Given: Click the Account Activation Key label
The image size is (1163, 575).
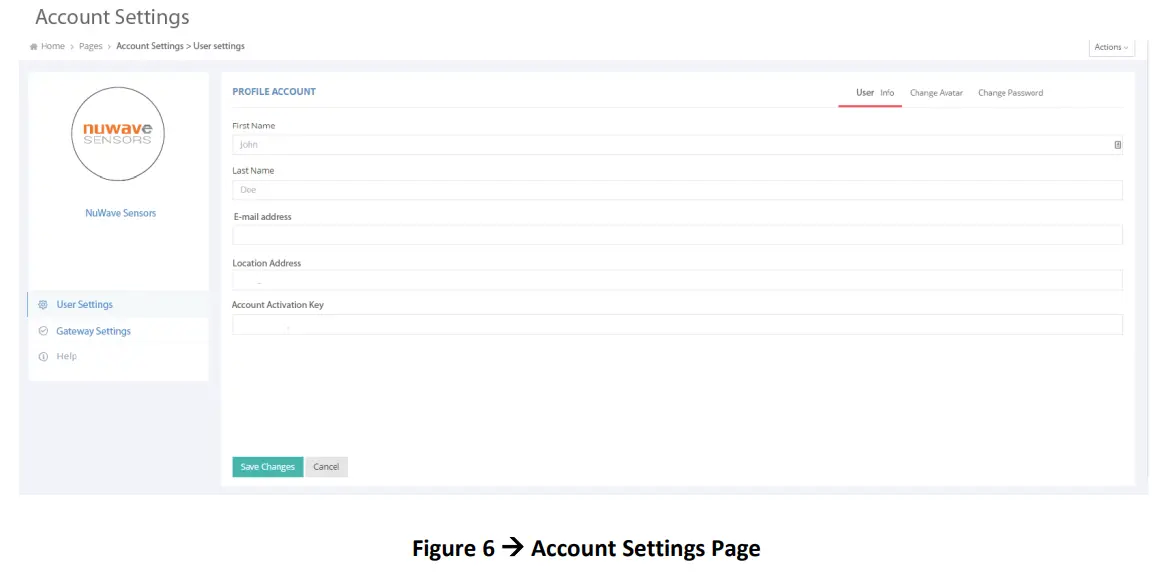Looking at the screenshot, I should [x=277, y=305].
